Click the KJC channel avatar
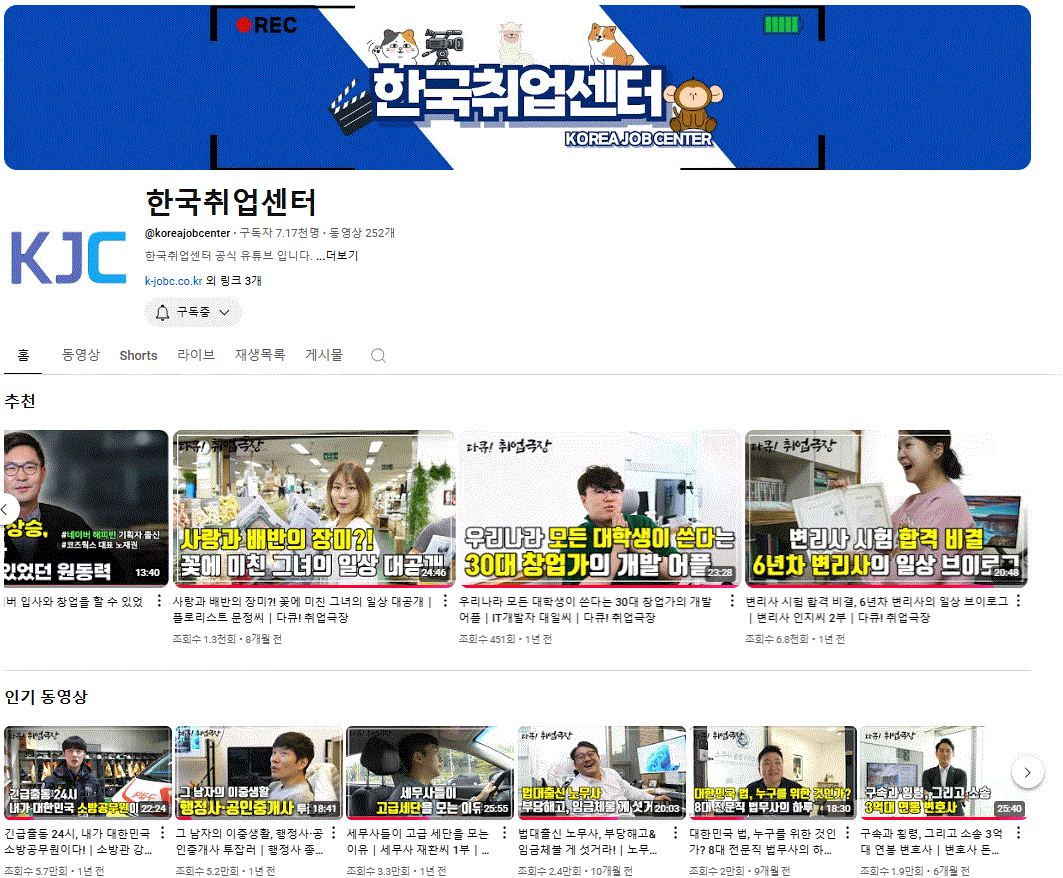The height and width of the screenshot is (878, 1063). [68, 258]
